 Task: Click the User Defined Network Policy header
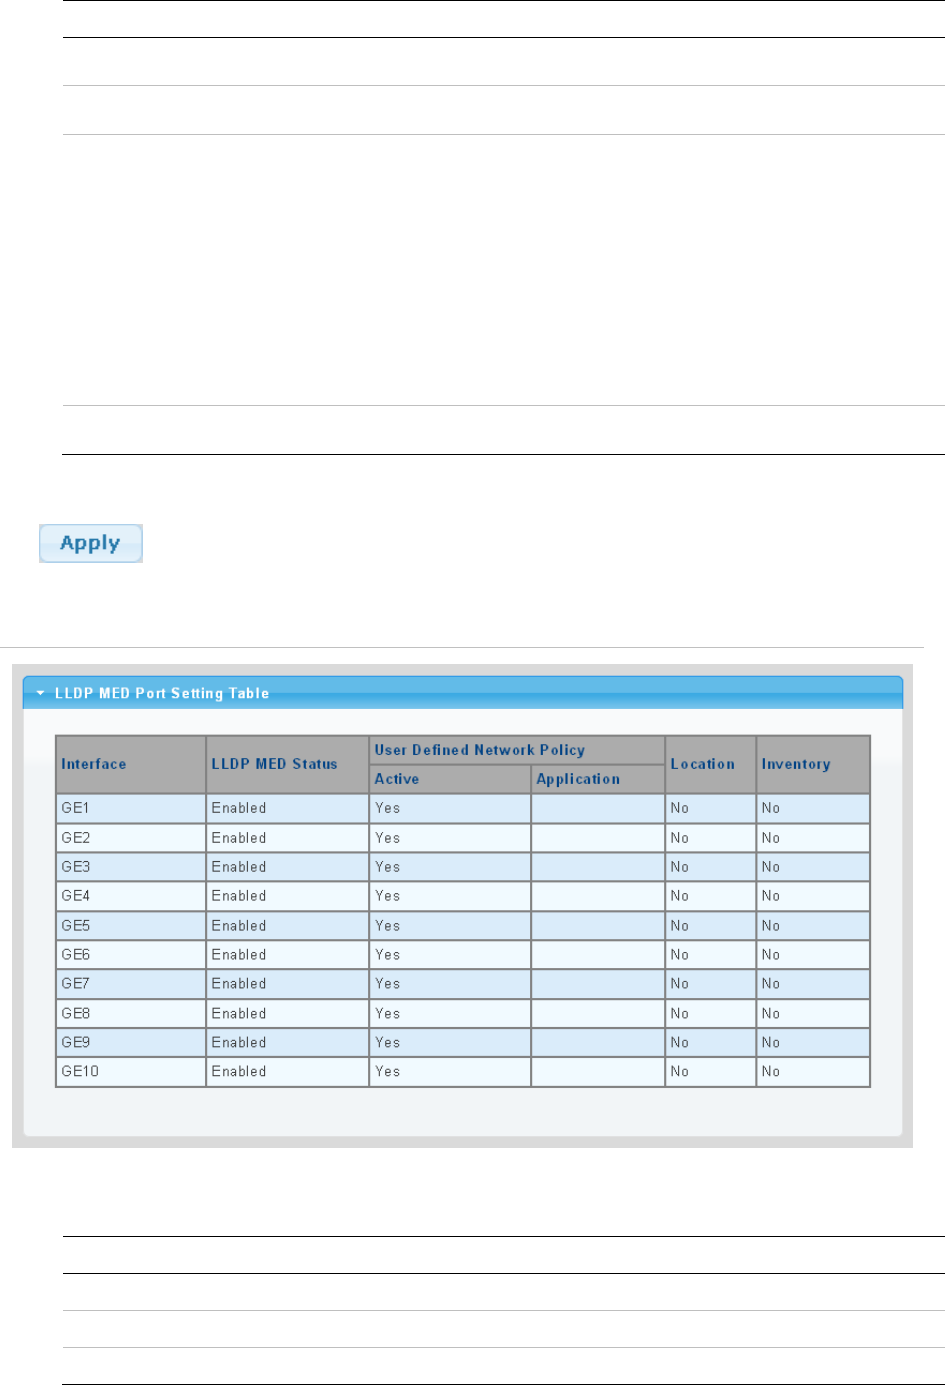pos(517,750)
